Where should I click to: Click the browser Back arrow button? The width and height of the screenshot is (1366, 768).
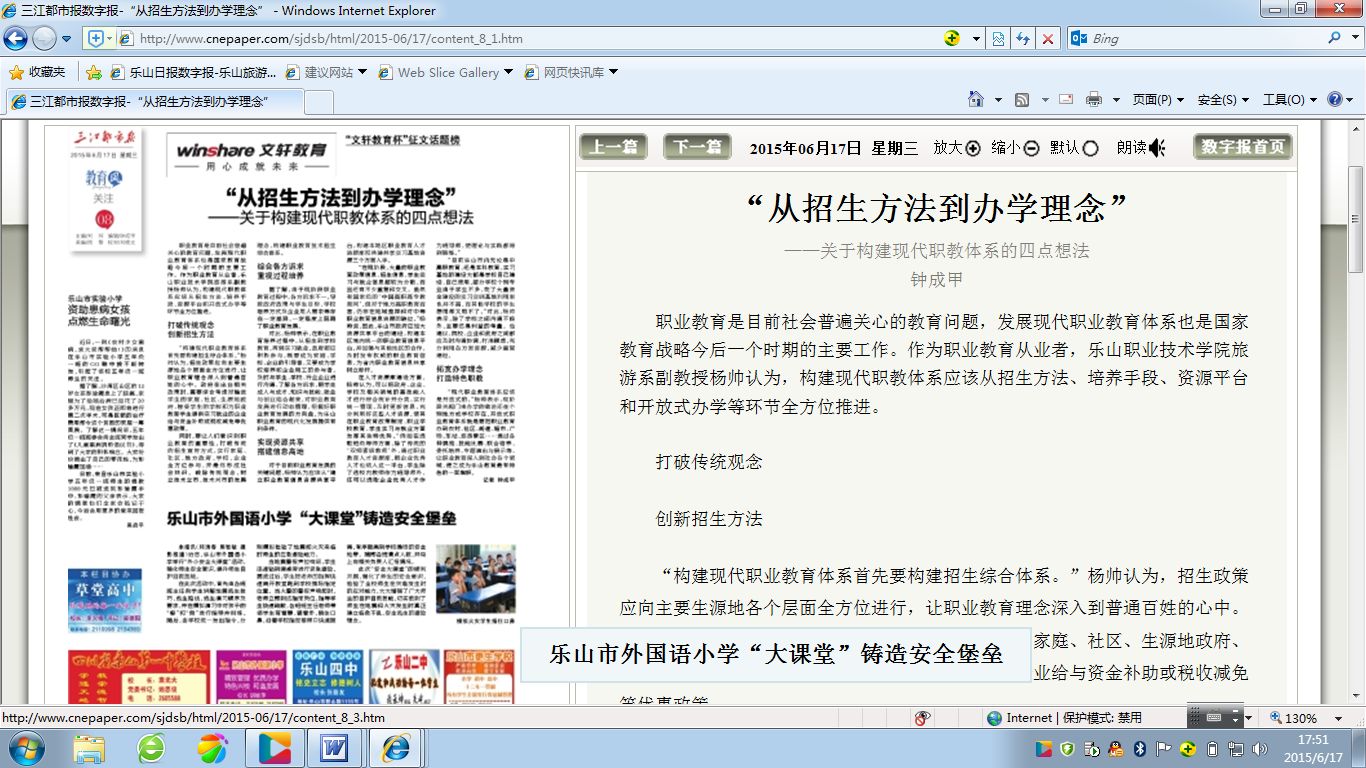[x=16, y=39]
